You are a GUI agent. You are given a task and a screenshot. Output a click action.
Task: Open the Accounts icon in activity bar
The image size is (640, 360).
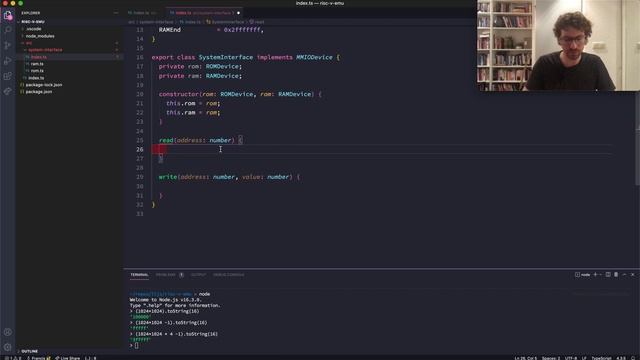[x=8, y=332]
